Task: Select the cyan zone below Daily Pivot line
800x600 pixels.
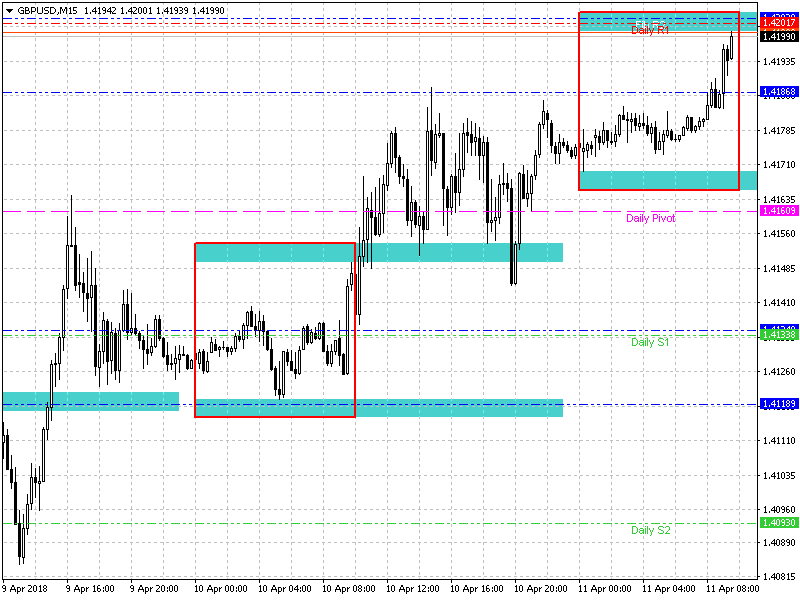Action: (x=460, y=252)
